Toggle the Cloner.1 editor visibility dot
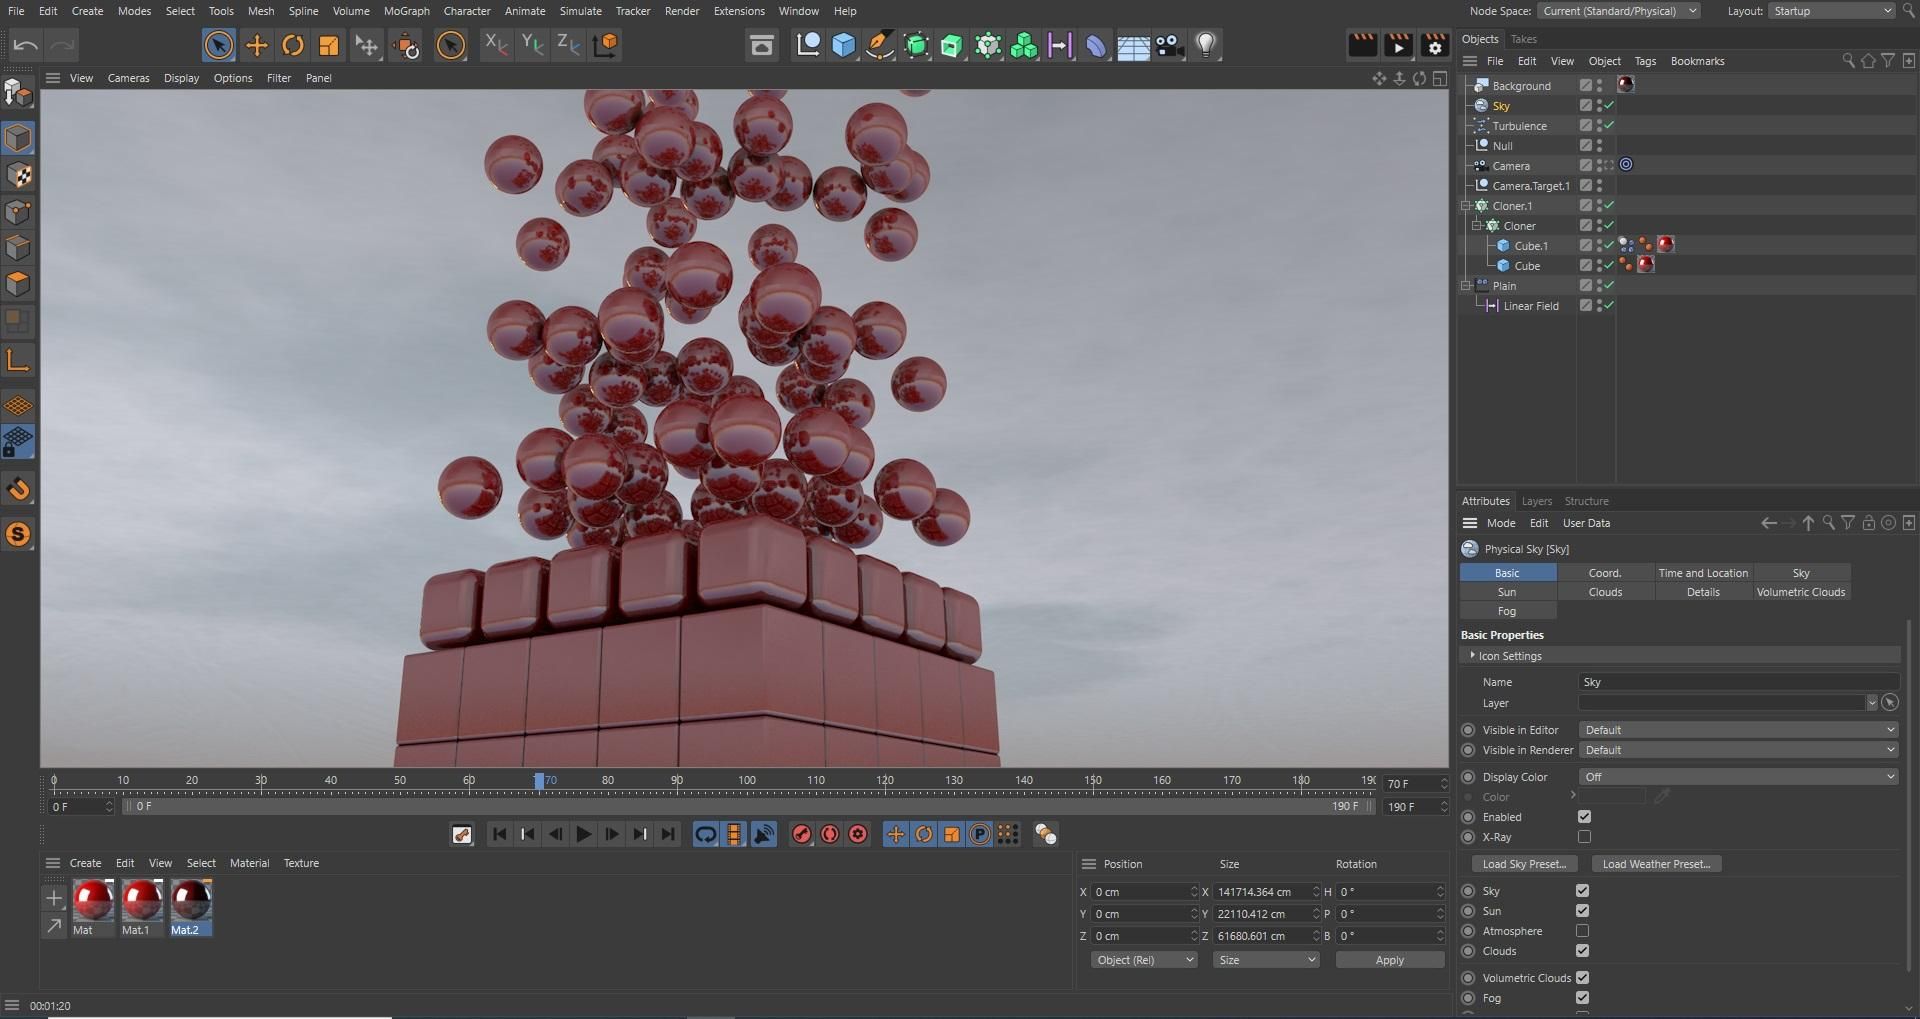This screenshot has height=1019, width=1920. 1598,202
